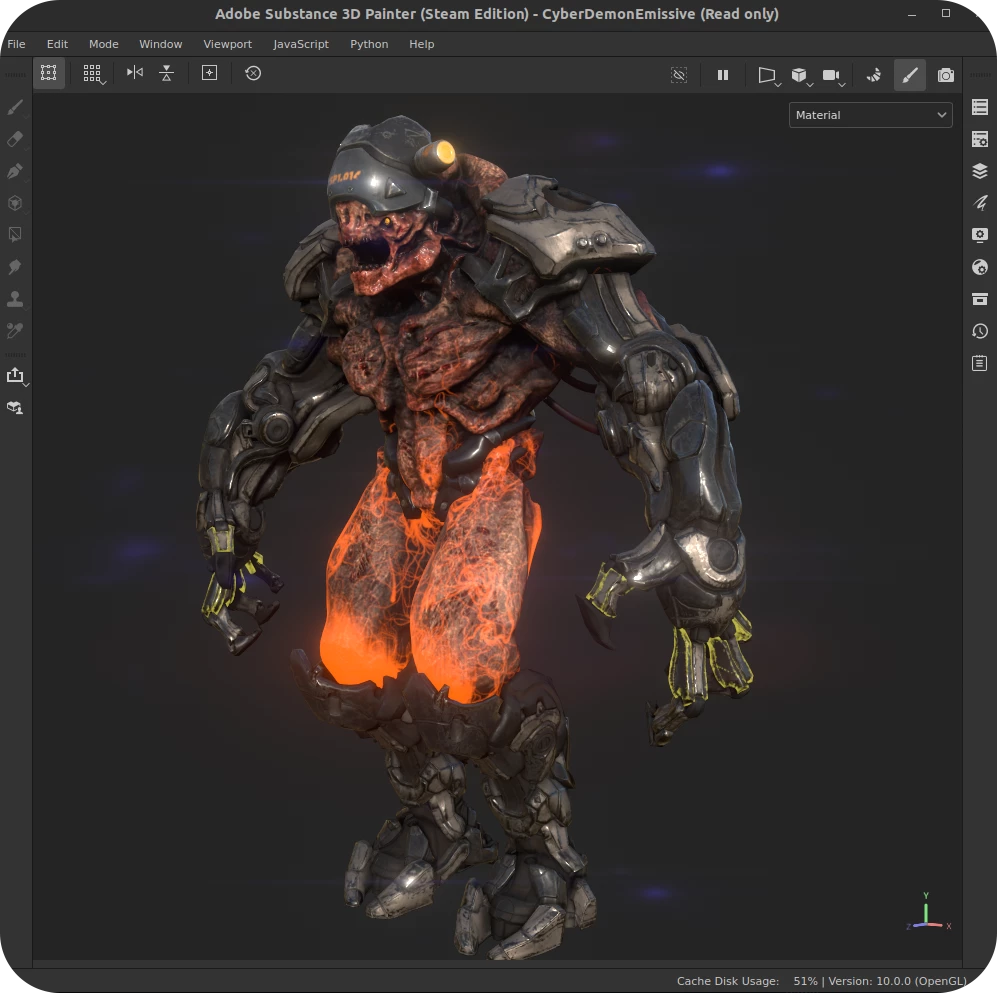Select the Smudge tool
This screenshot has height=993, width=997.
15,266
